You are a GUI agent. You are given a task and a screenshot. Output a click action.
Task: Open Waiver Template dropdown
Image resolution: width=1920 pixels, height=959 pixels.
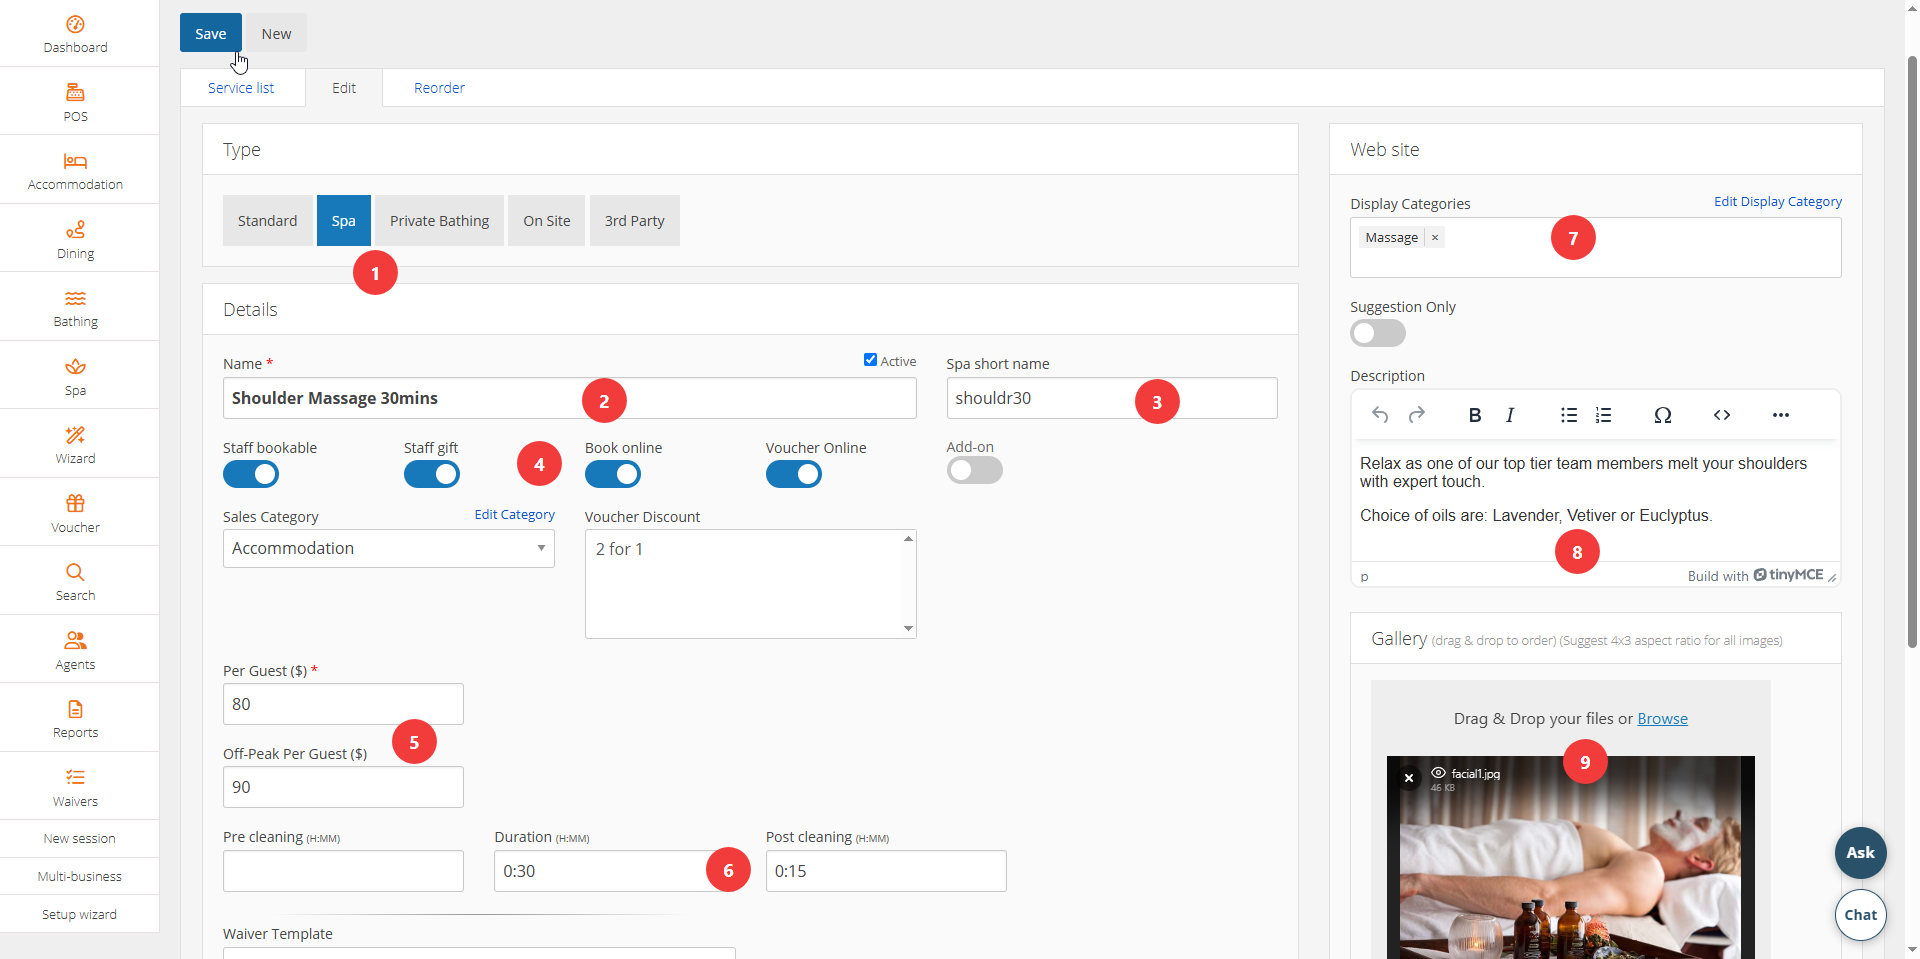click(479, 952)
